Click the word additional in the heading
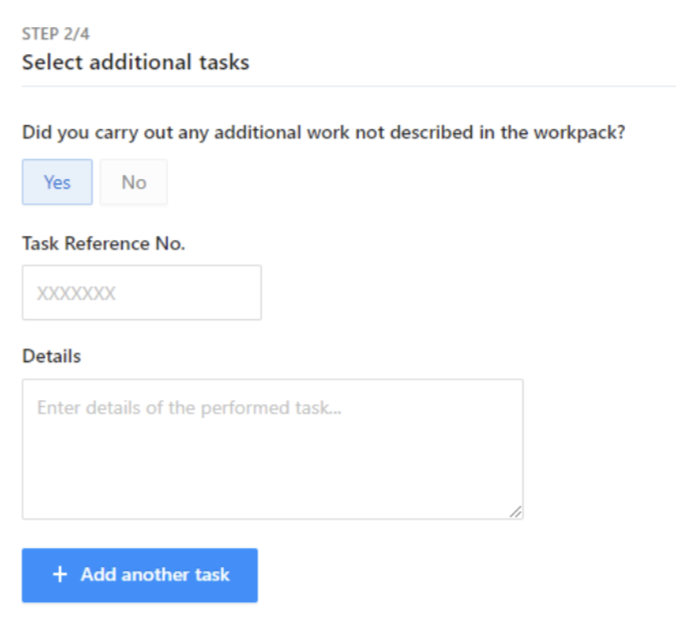 [136, 63]
